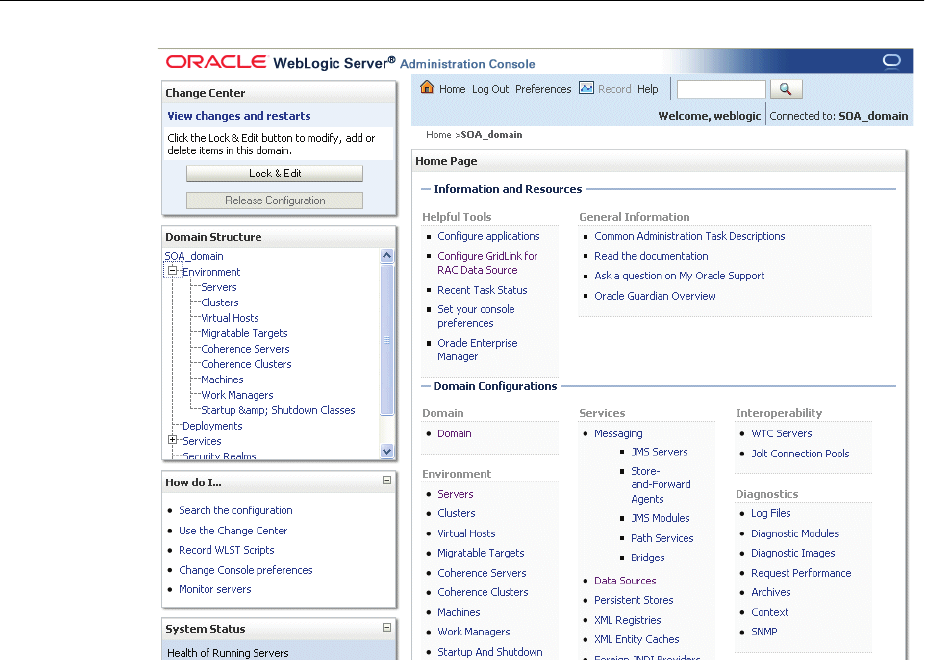The height and width of the screenshot is (660, 925).
Task: Open Oracle Enterprise Manager link
Action: (x=477, y=350)
